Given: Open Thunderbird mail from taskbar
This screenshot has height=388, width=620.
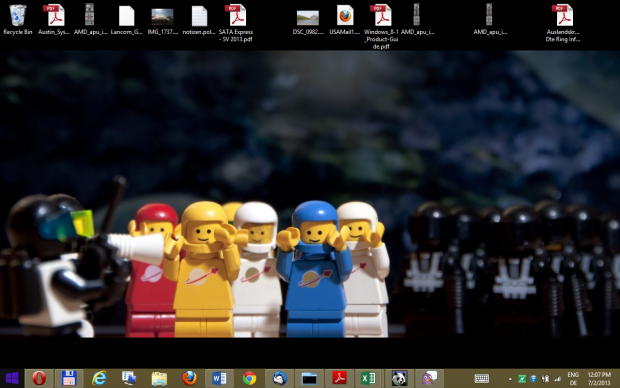Looking at the screenshot, I should point(279,379).
